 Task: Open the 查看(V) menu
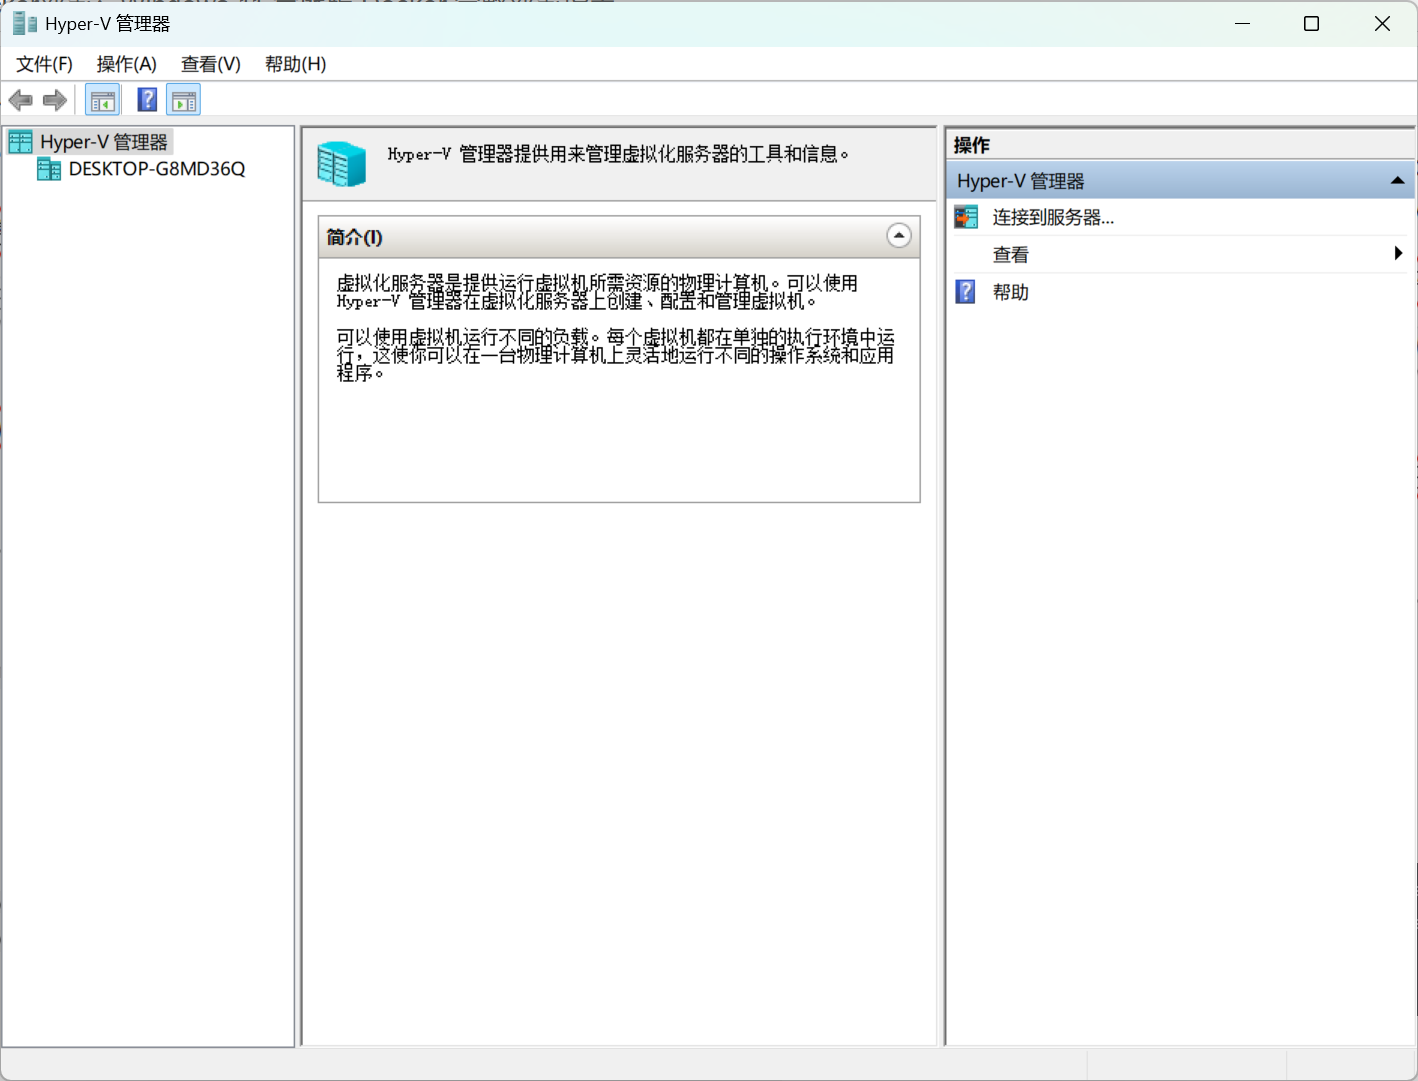point(210,63)
